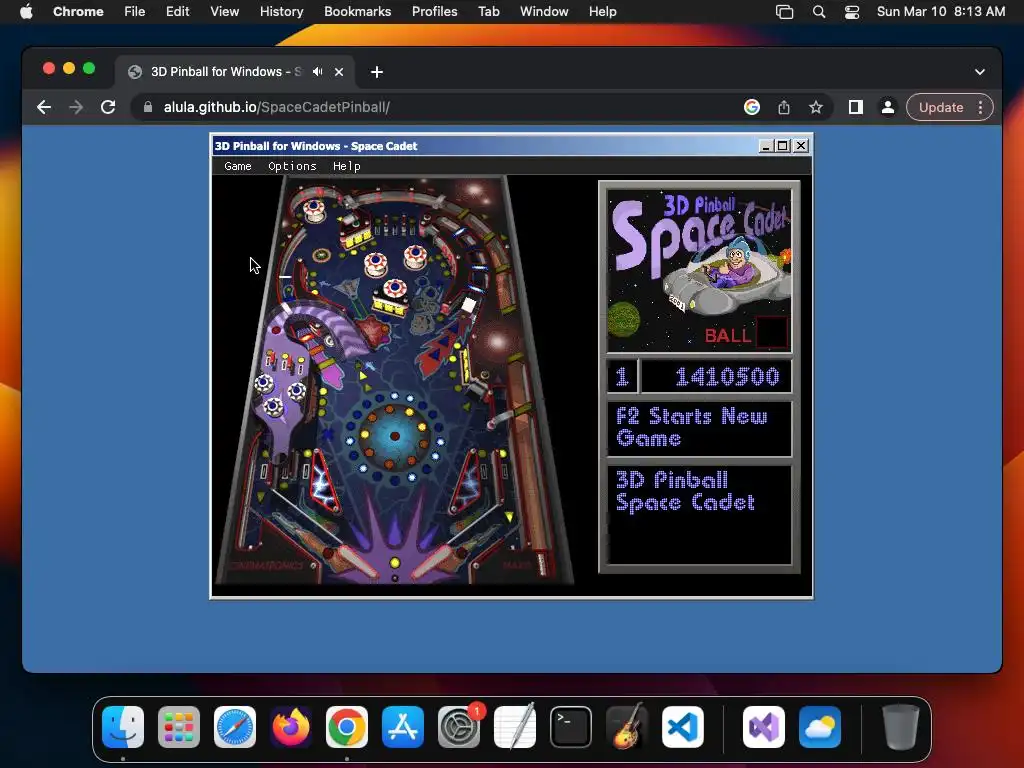Open Spotlight search in menu bar

tap(818, 12)
